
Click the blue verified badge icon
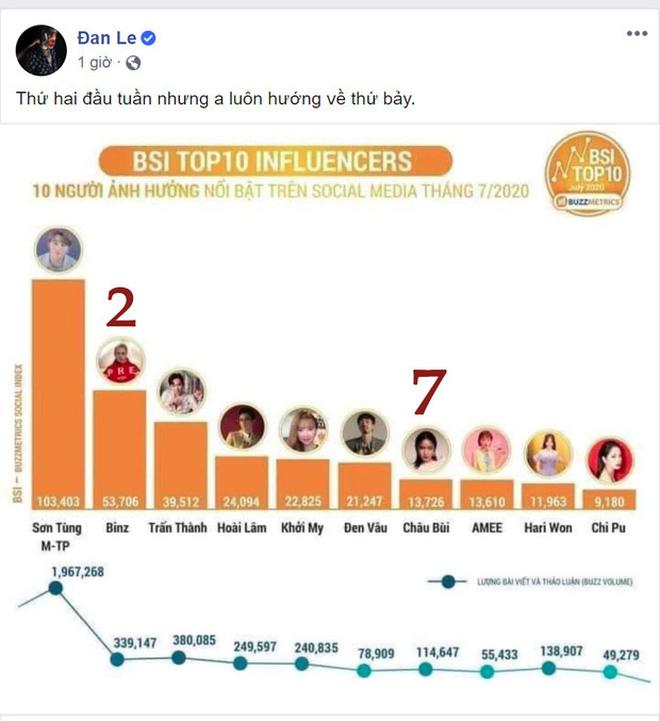pos(149,40)
